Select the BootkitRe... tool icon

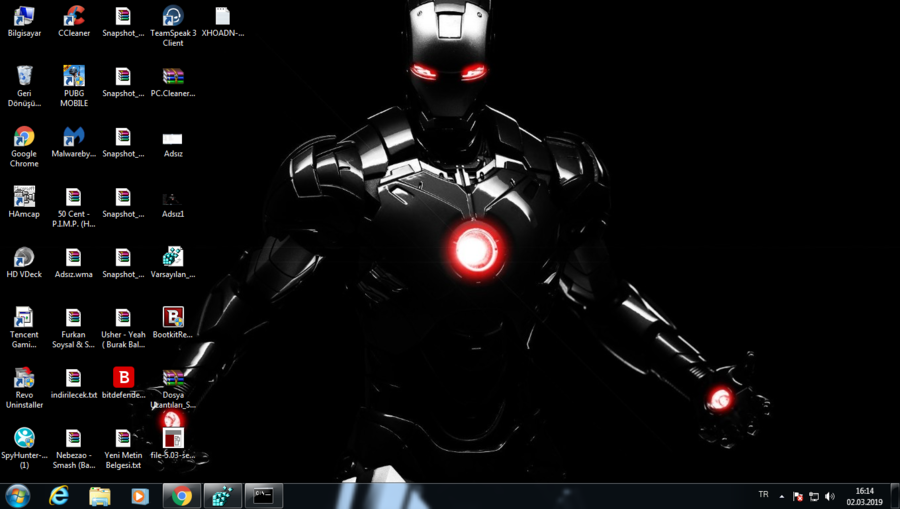[173, 323]
